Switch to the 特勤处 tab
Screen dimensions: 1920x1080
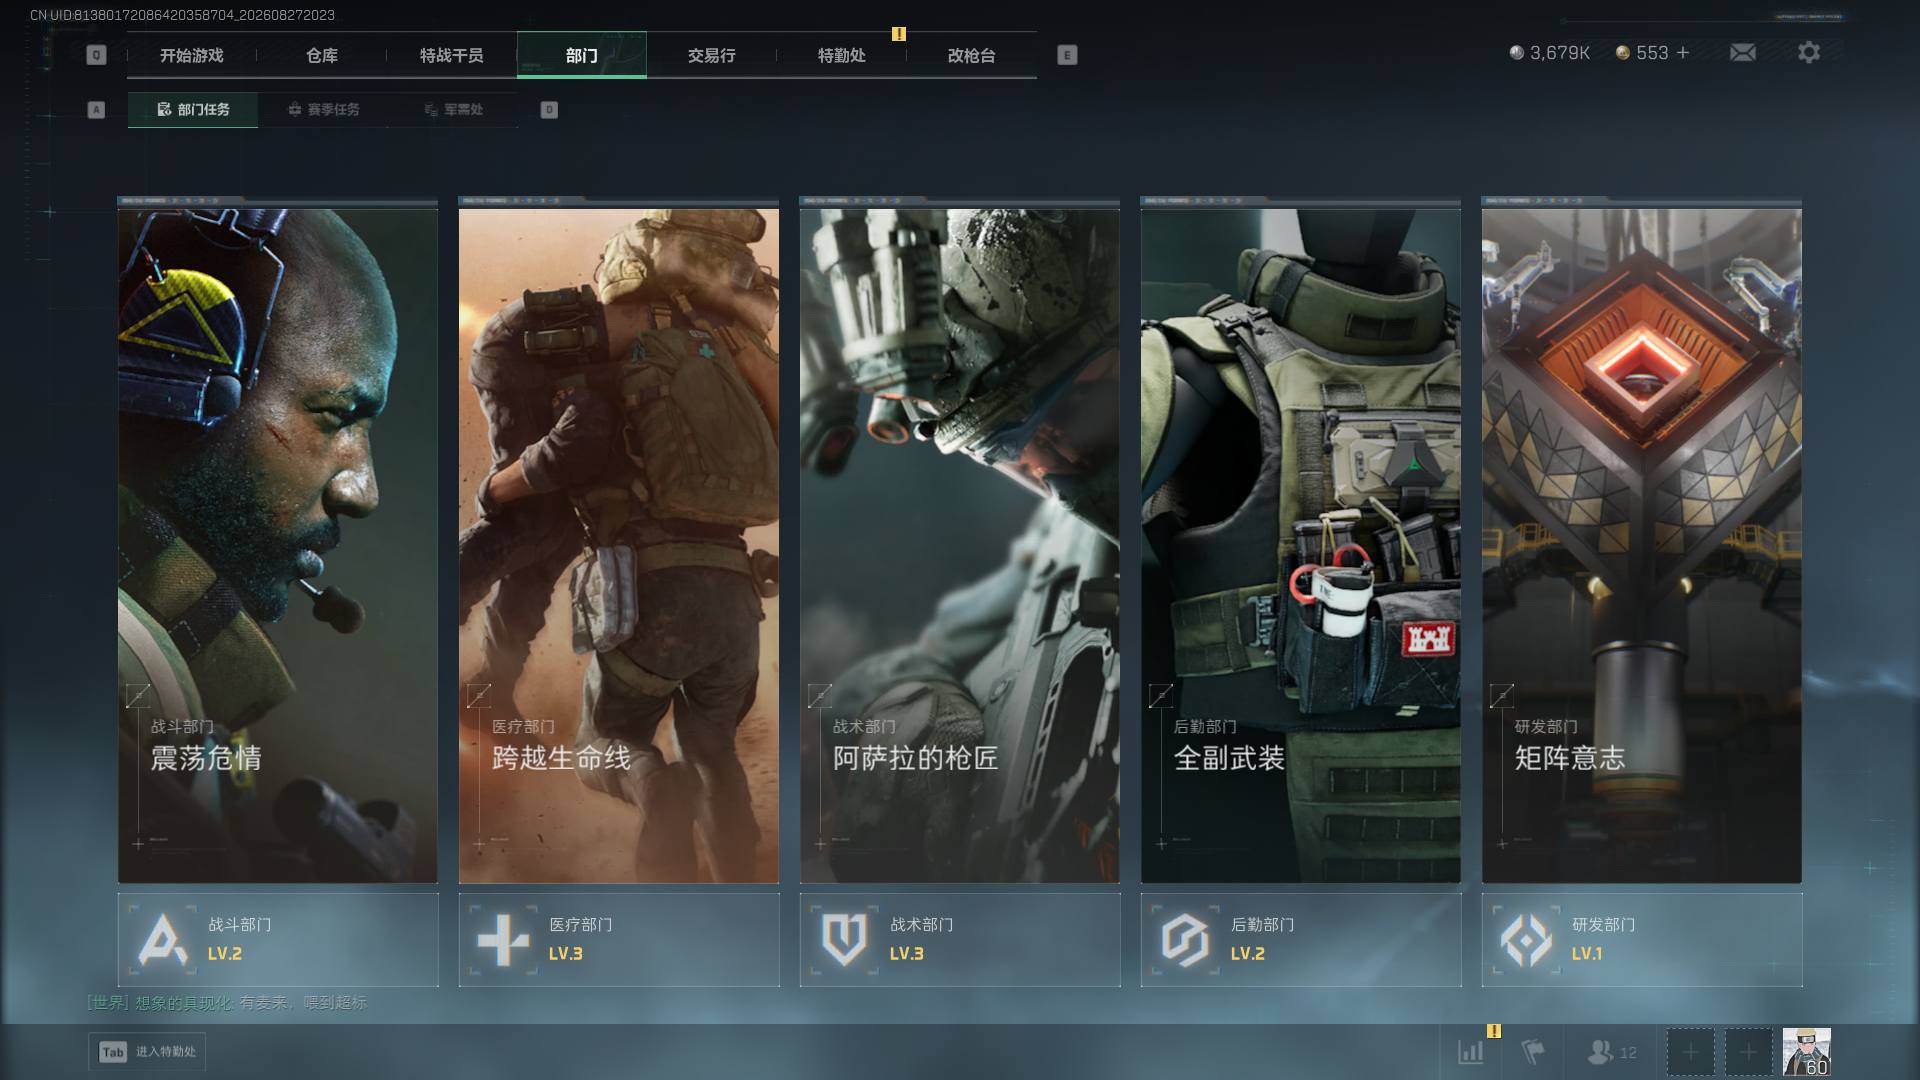click(842, 56)
